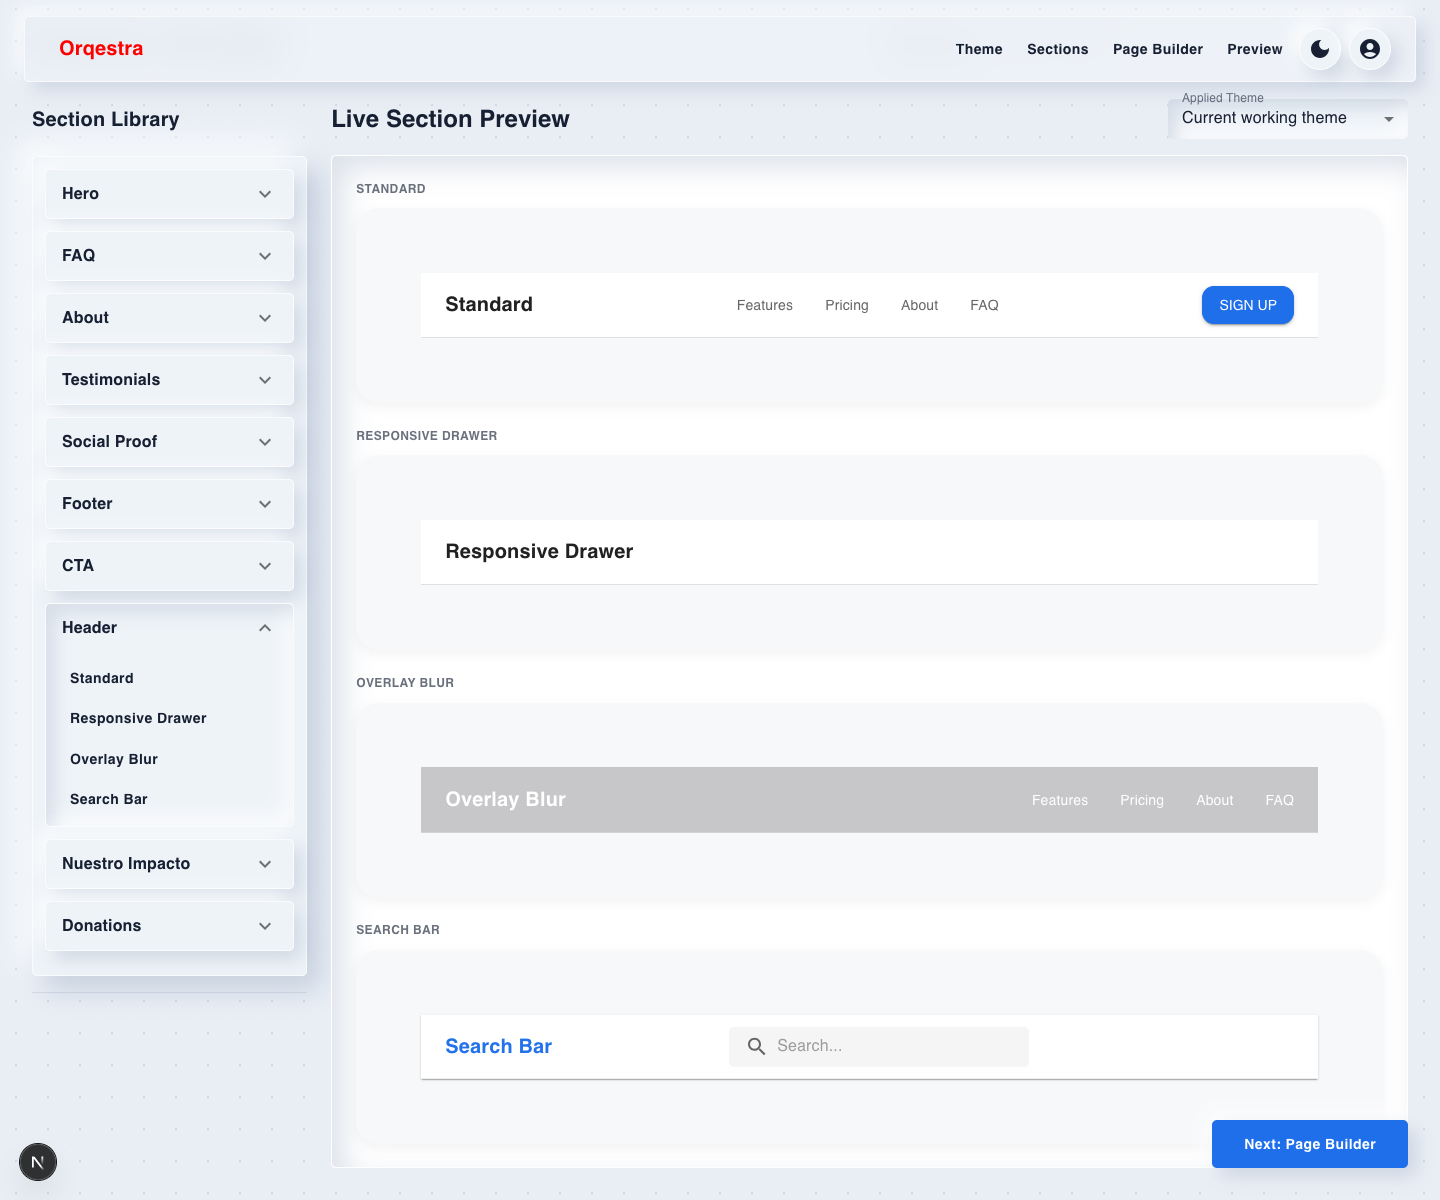
Task: Click Pricing in Overlay Blur header
Action: click(1142, 800)
